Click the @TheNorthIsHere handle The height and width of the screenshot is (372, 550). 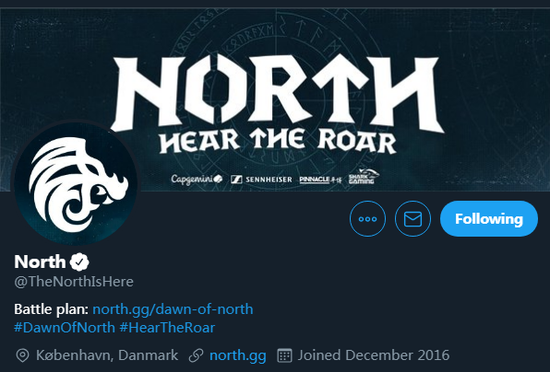(74, 282)
